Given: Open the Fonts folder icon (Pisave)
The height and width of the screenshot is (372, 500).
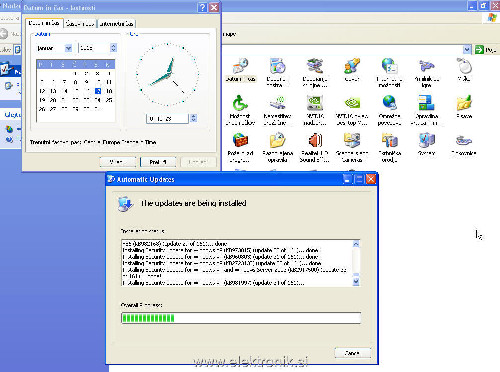Looking at the screenshot, I should point(464,103).
